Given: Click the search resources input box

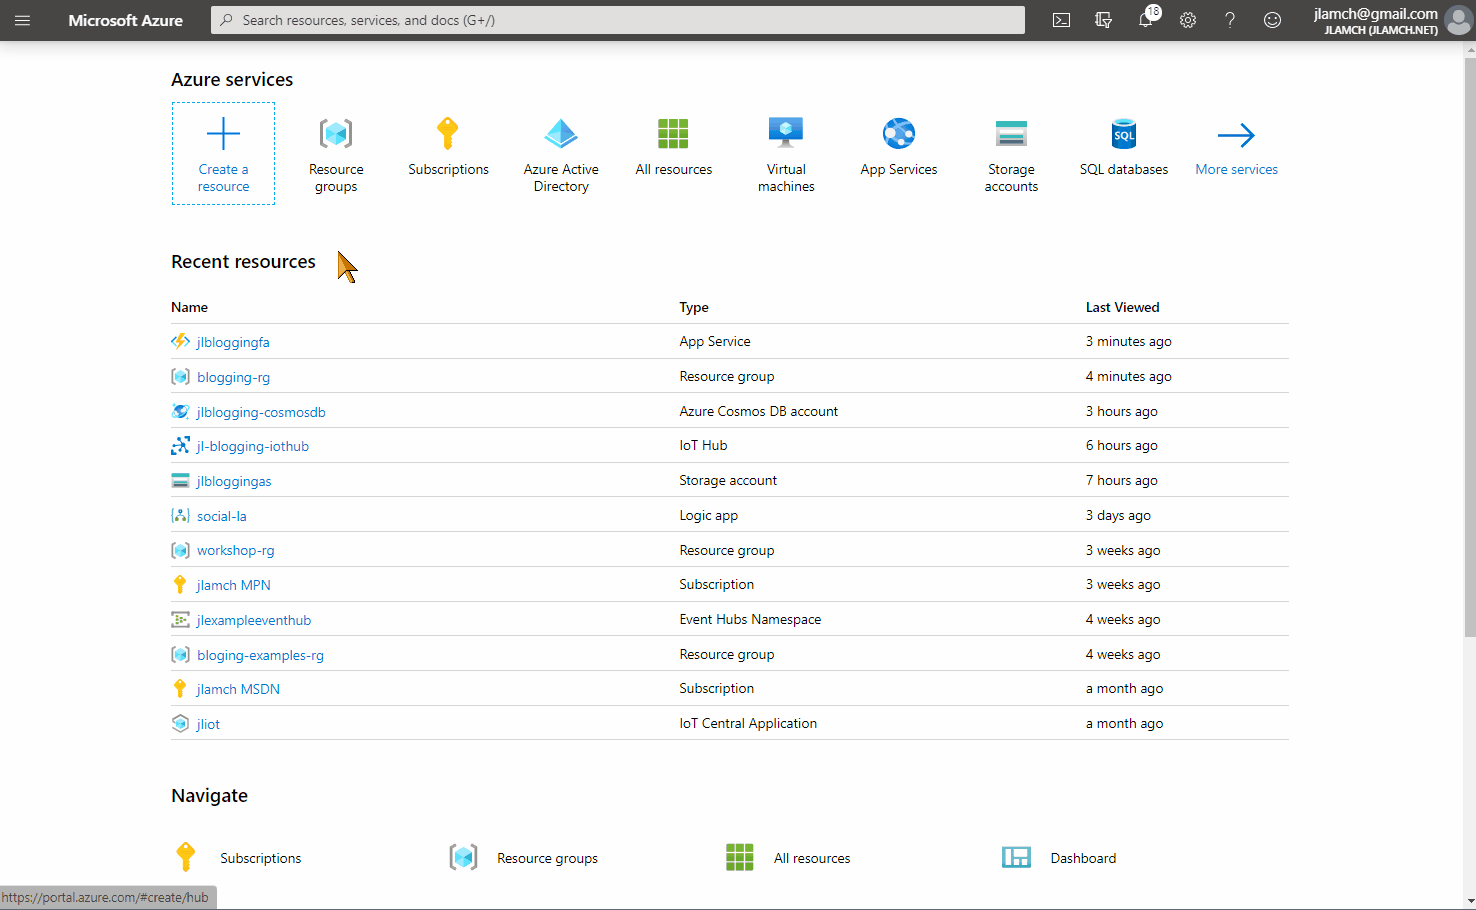Looking at the screenshot, I should (x=618, y=20).
